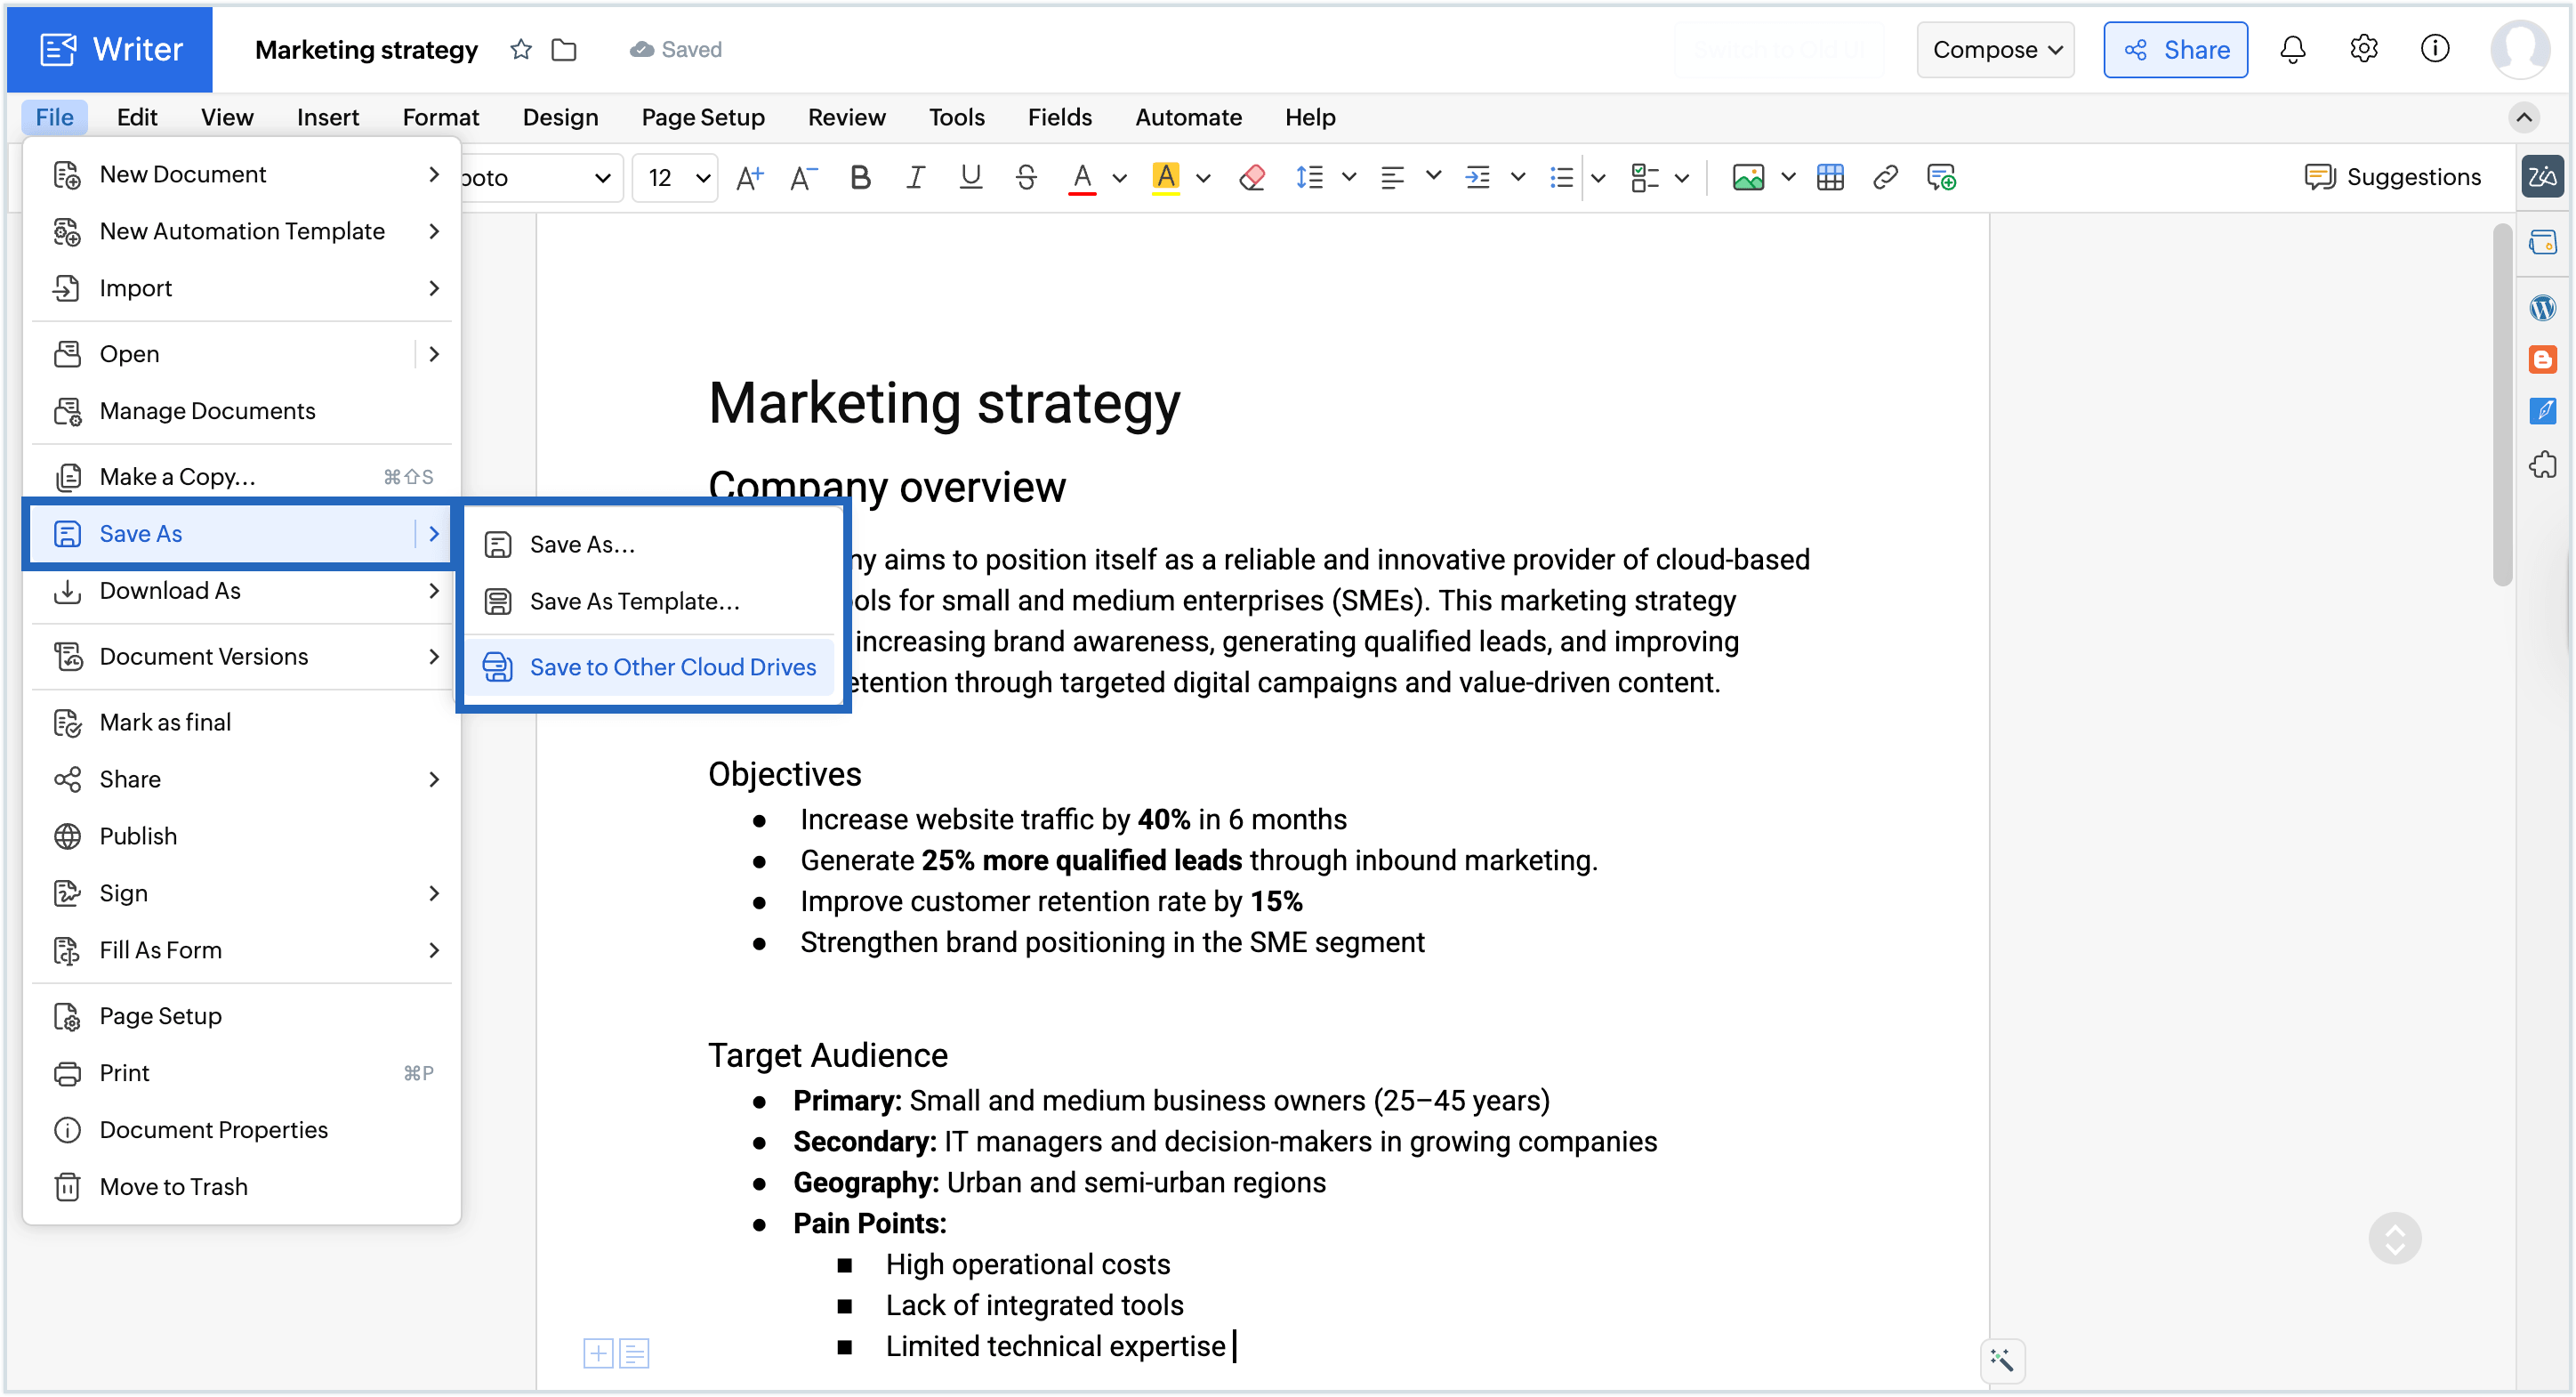The height and width of the screenshot is (1397, 2576).
Task: Toggle strikethrough formatting
Action: tap(1026, 177)
